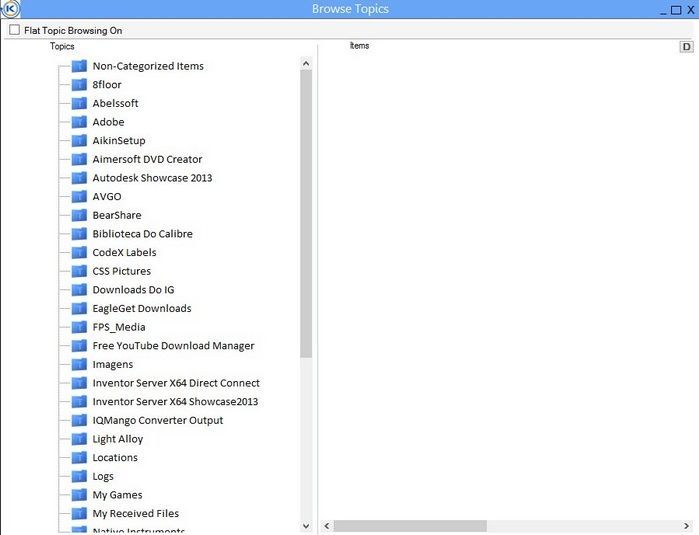Select Aimersoft DVD Creator topic
The height and width of the screenshot is (535, 699).
pos(148,159)
